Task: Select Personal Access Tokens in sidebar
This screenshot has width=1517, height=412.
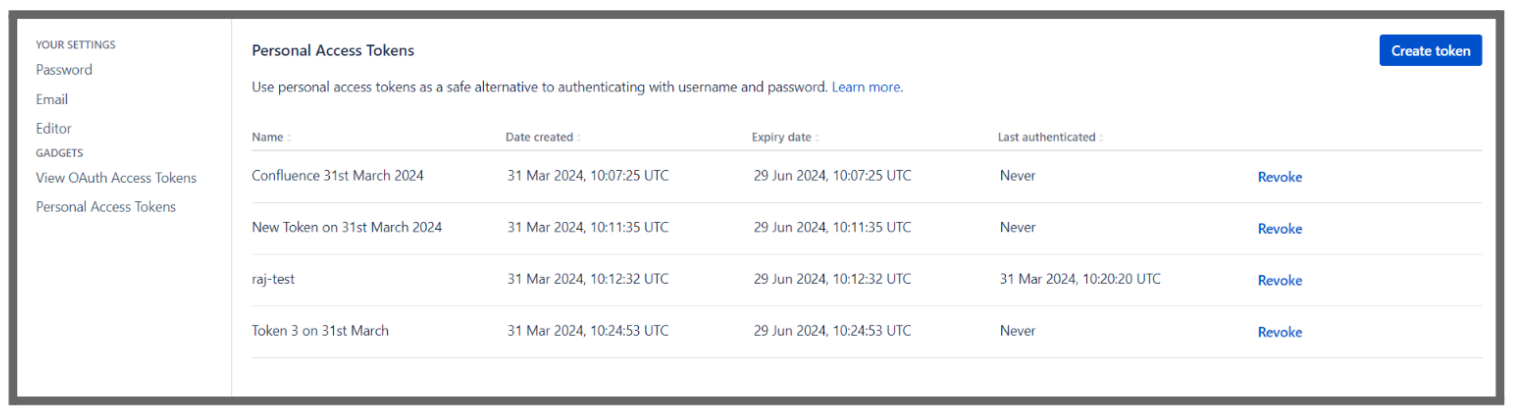Action: pyautogui.click(x=106, y=207)
